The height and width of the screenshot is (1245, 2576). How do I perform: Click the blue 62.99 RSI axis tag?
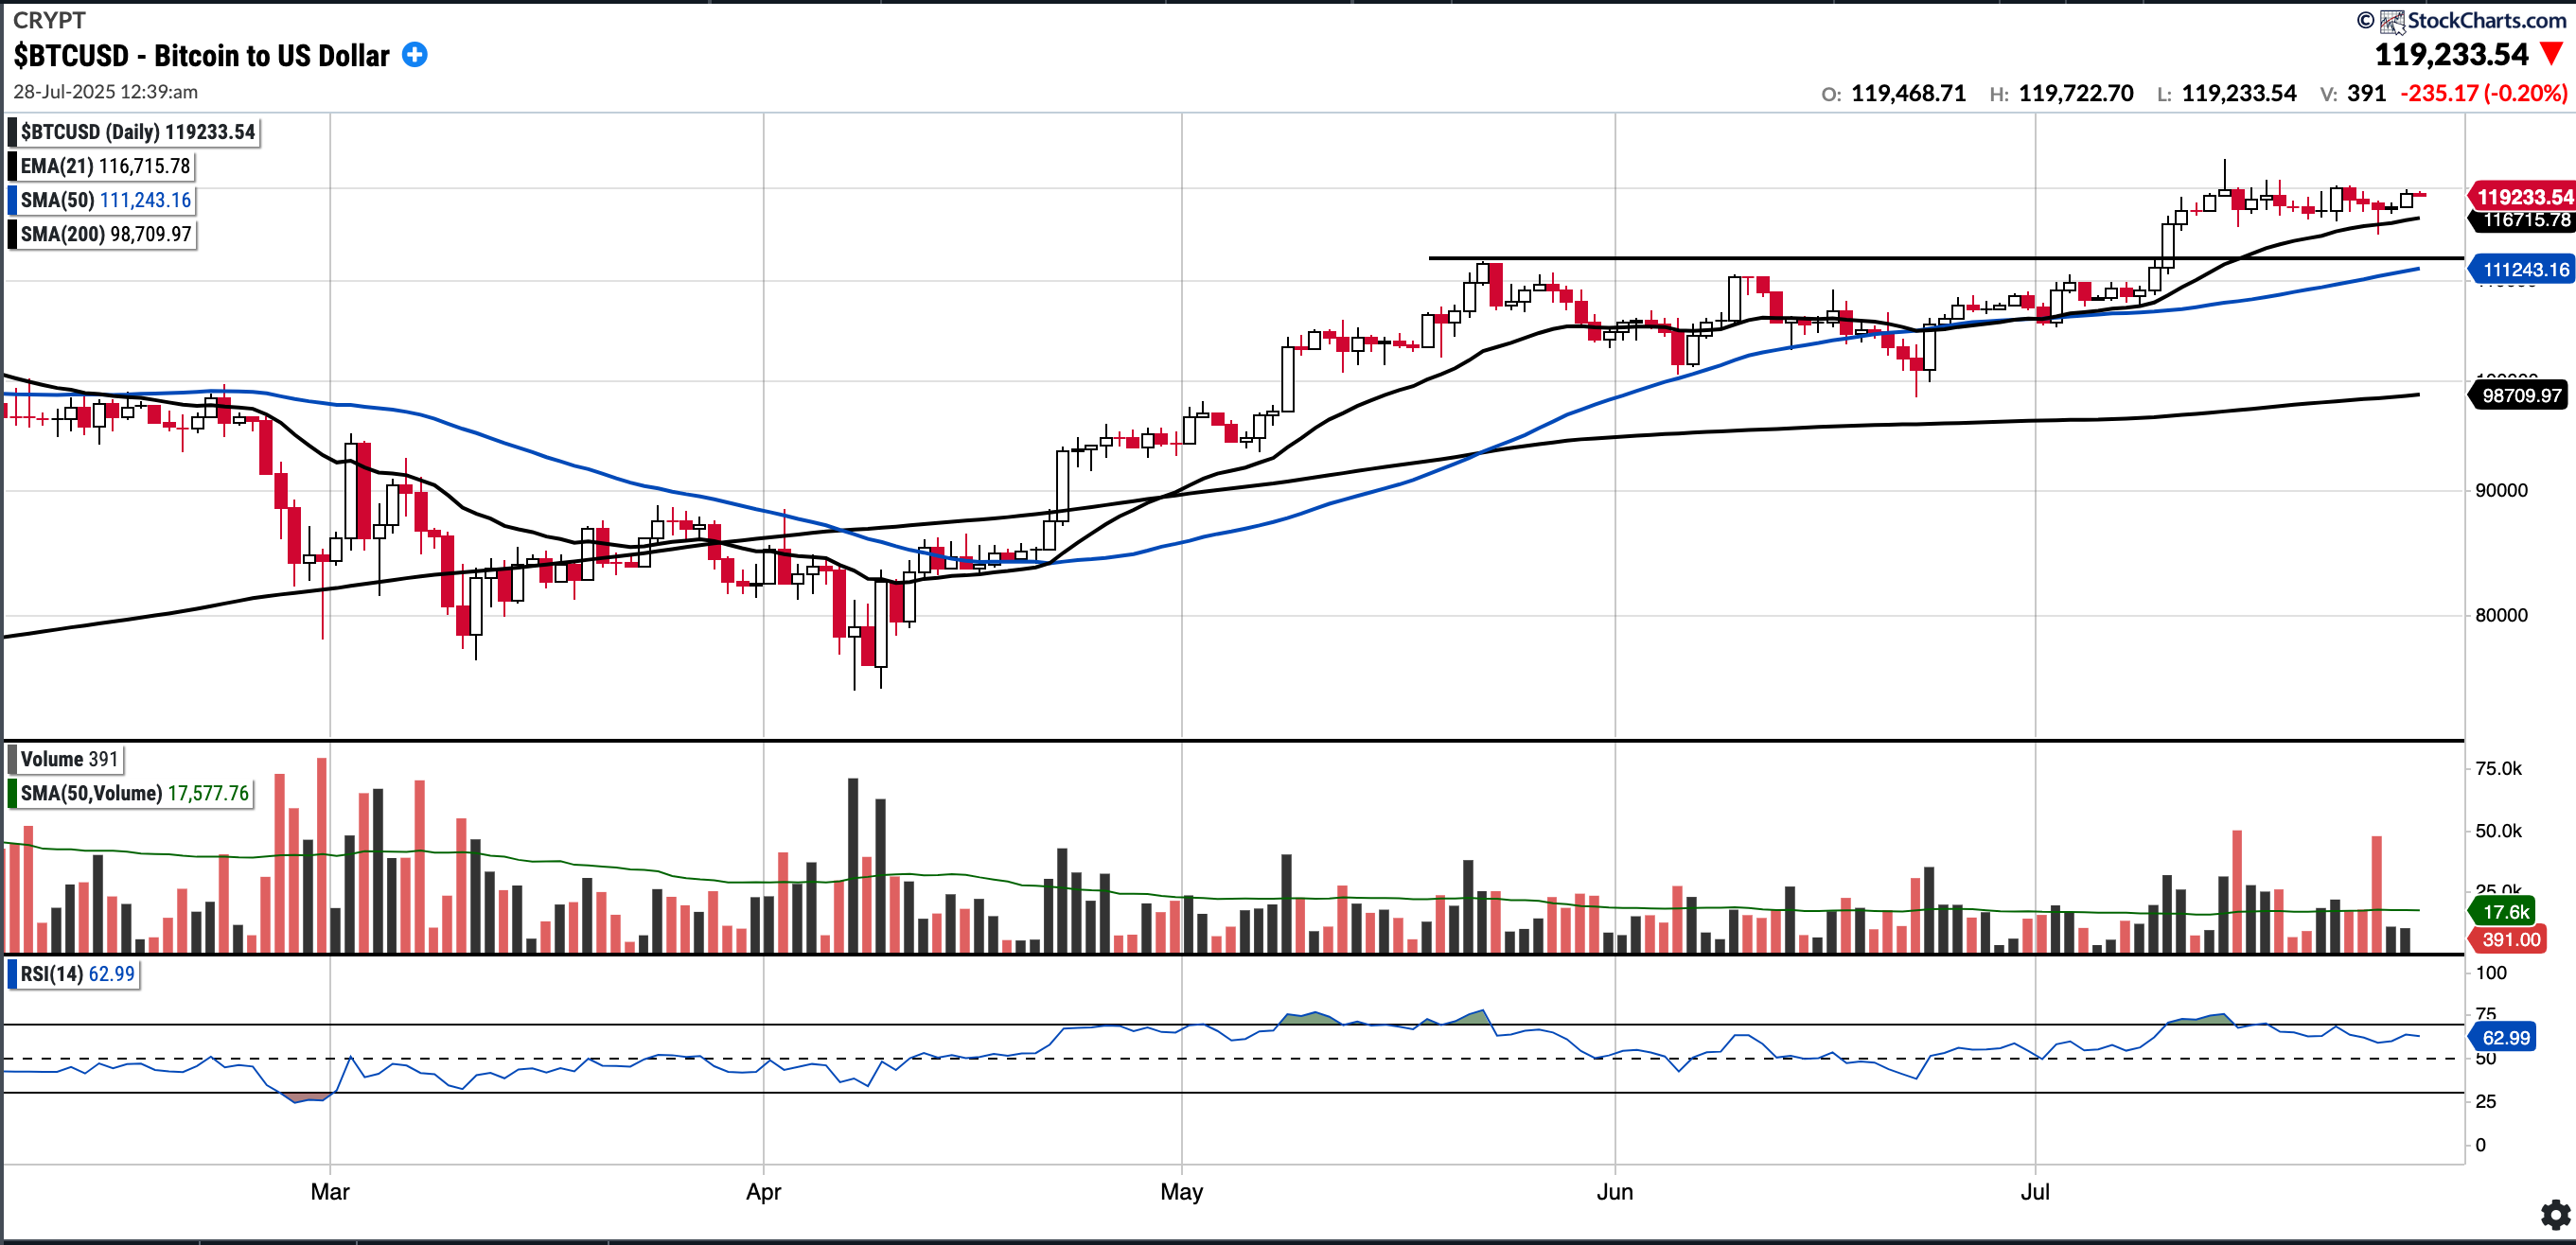tap(2504, 1037)
